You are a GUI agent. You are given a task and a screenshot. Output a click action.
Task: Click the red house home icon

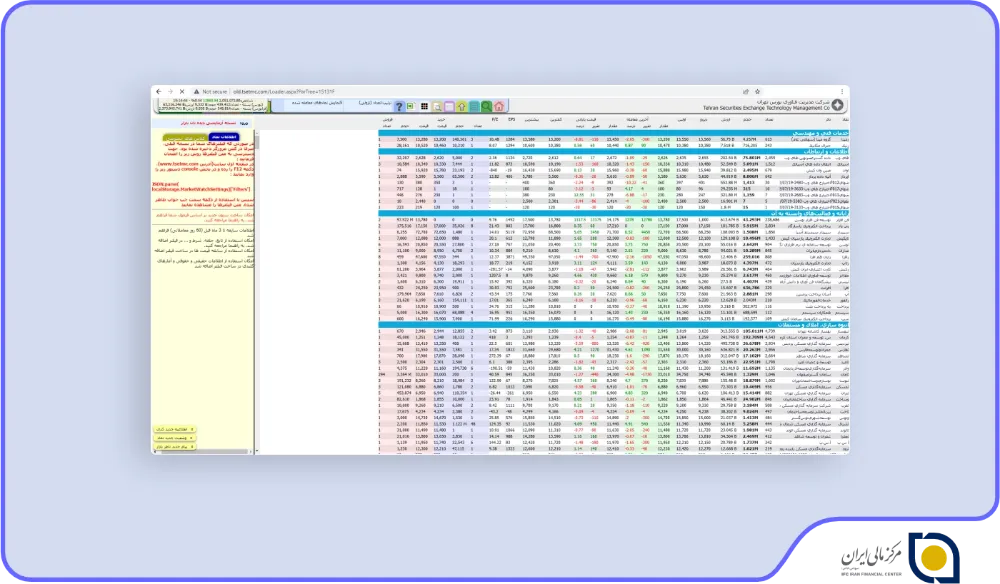pyautogui.click(x=499, y=106)
